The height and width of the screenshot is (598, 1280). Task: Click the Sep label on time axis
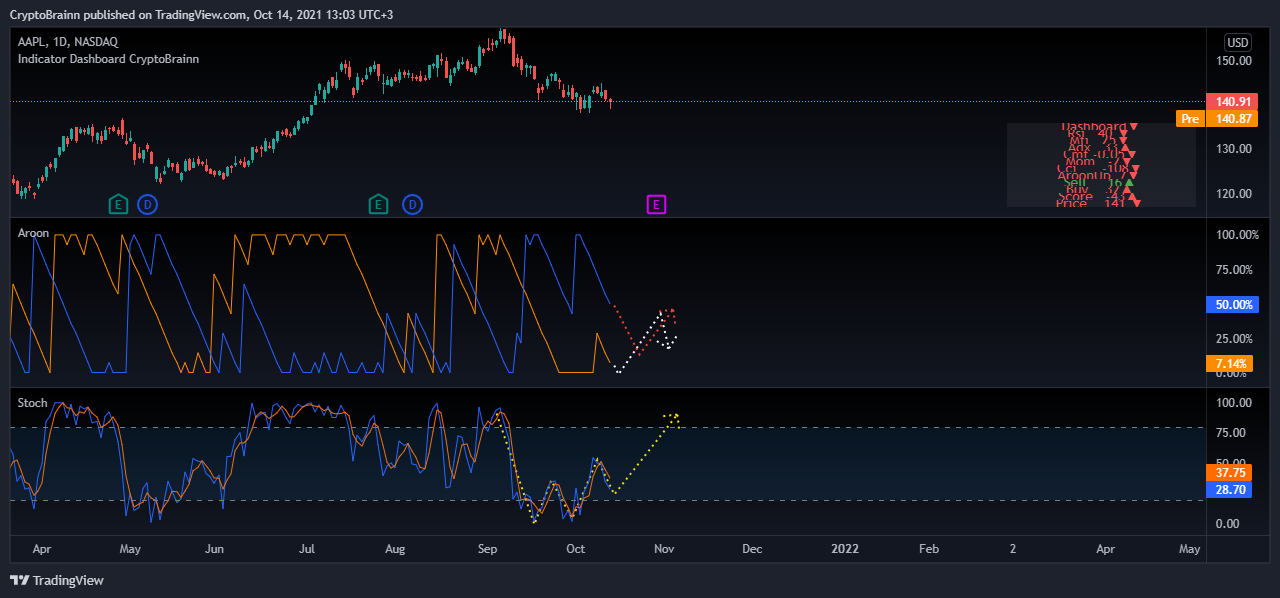488,549
